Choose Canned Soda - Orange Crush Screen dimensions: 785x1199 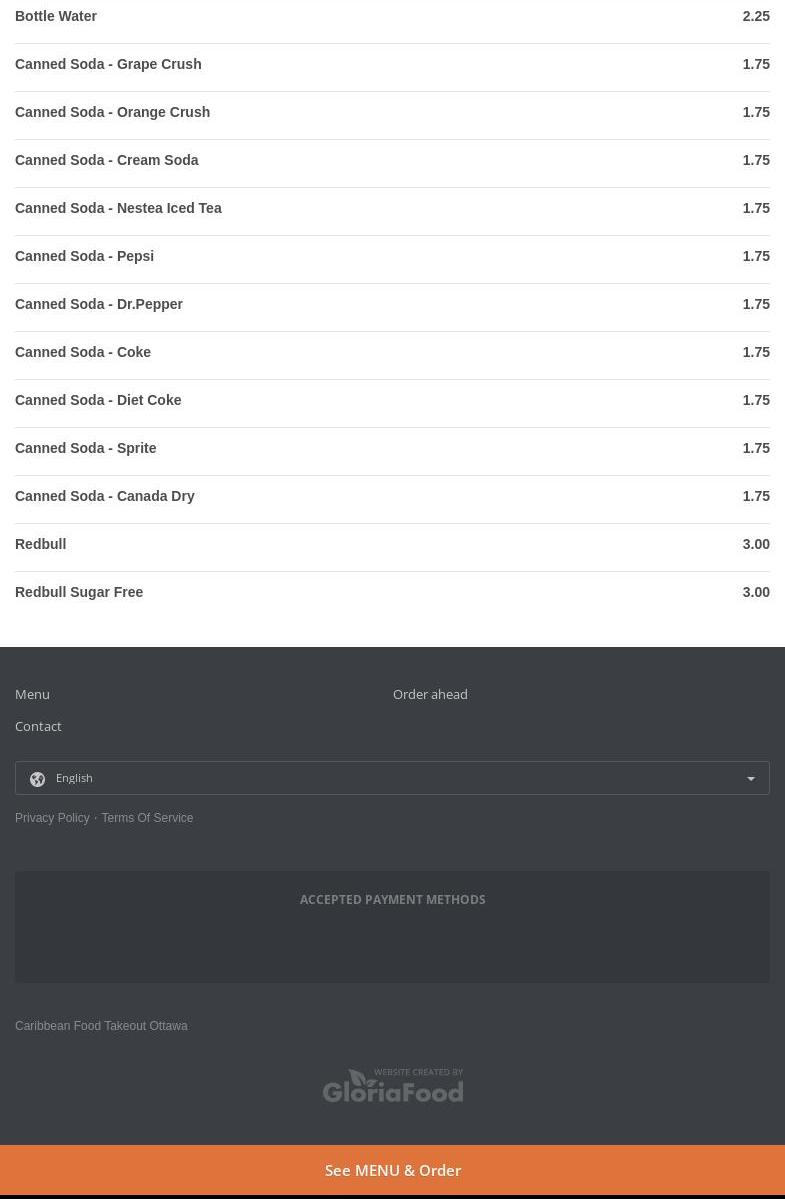(x=112, y=112)
